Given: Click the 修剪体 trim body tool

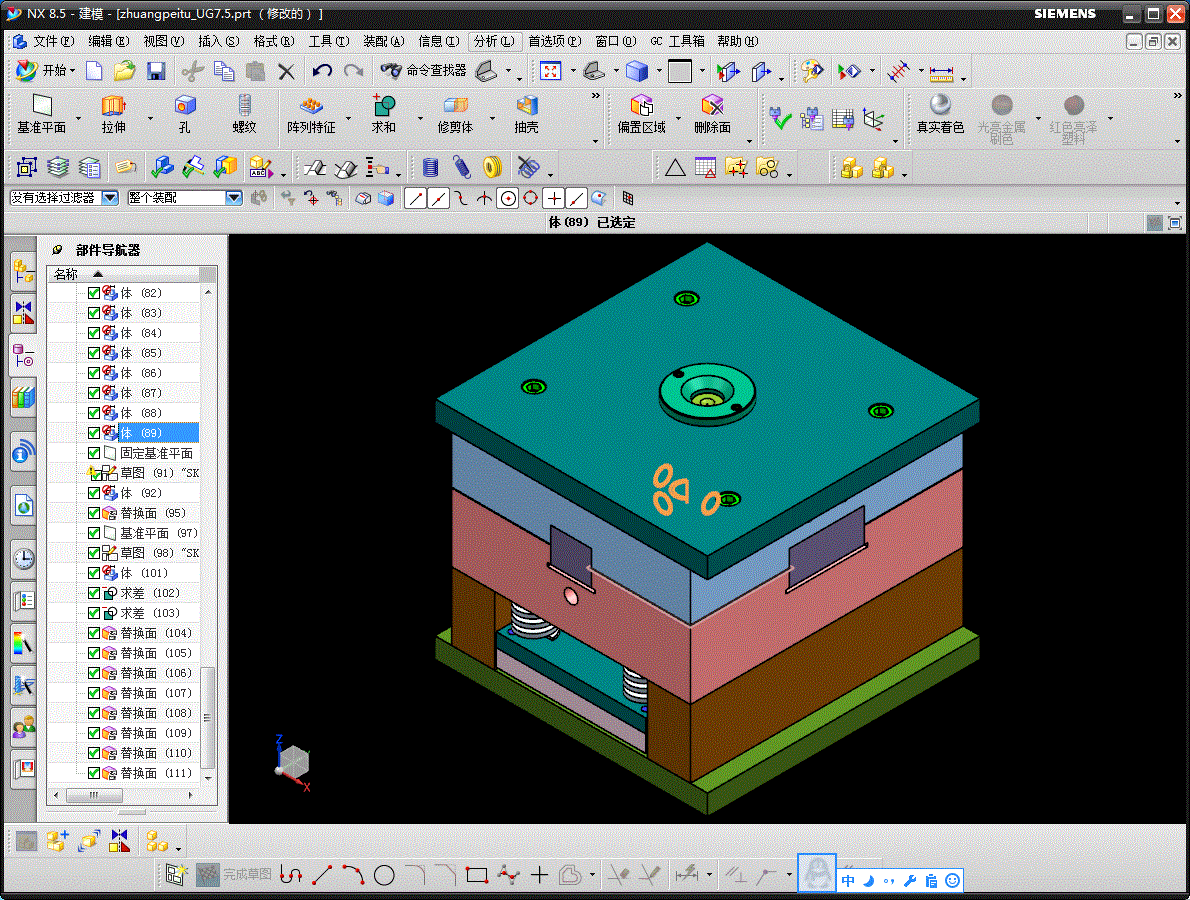Looking at the screenshot, I should coord(455,114).
